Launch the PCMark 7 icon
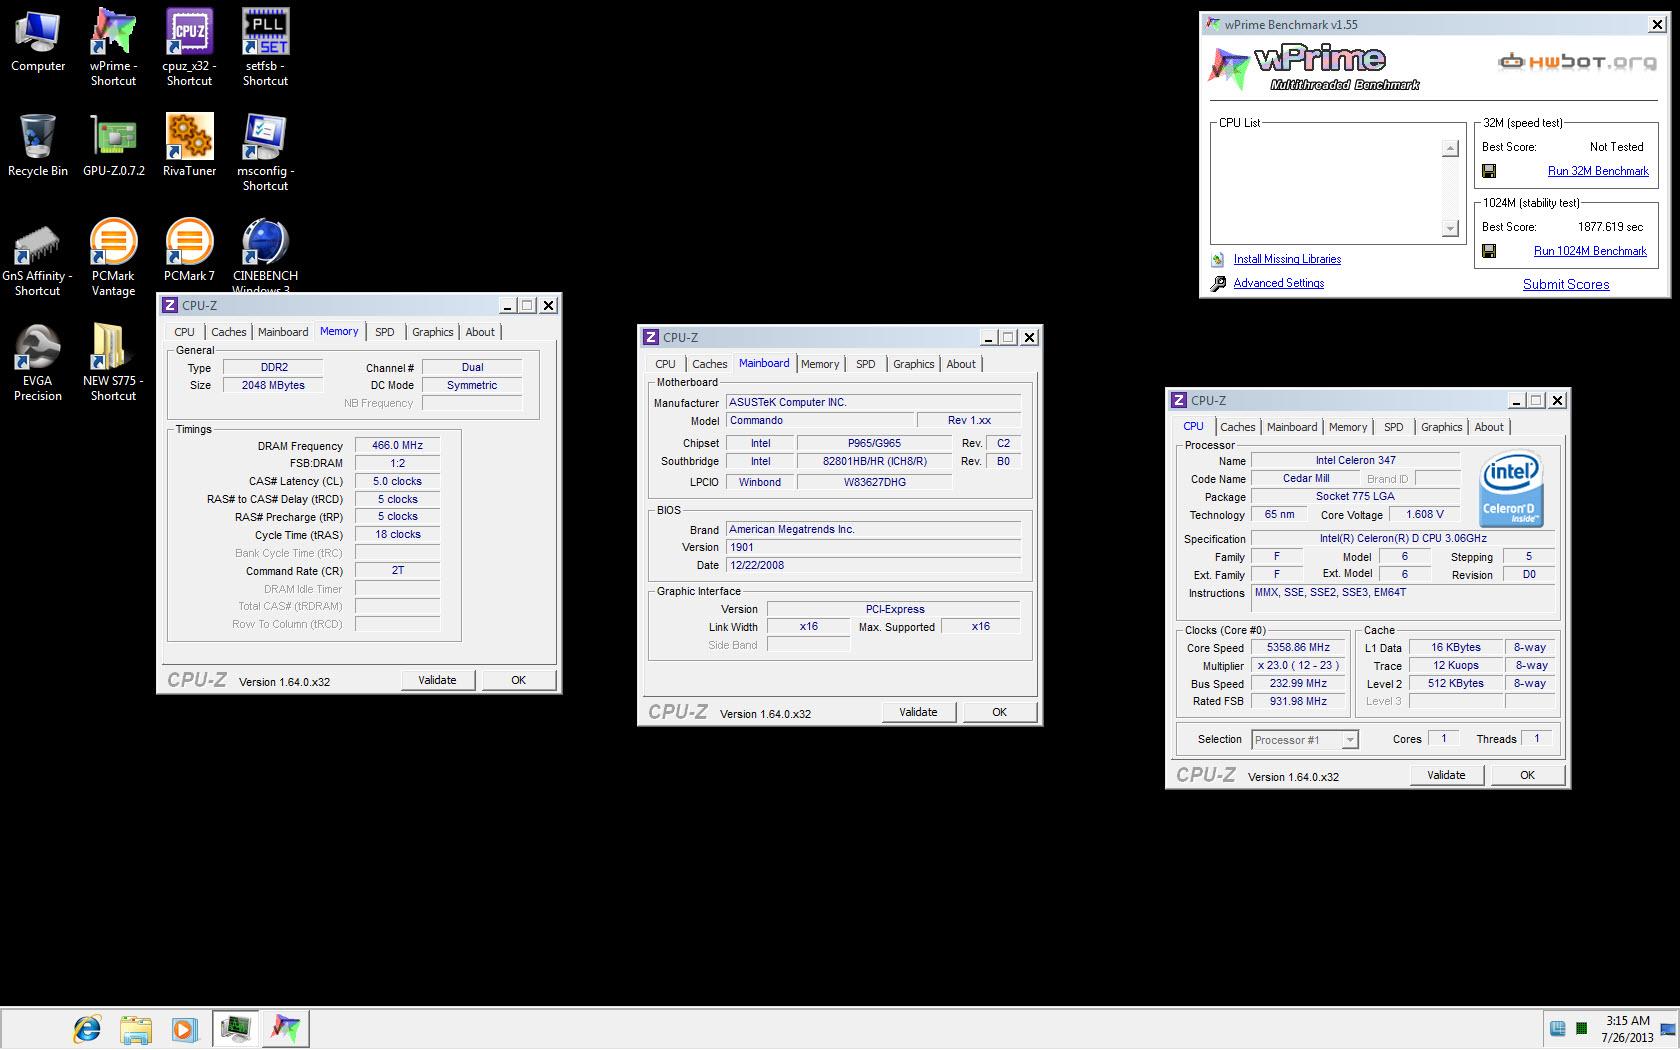1680x1050 pixels. pyautogui.click(x=189, y=250)
